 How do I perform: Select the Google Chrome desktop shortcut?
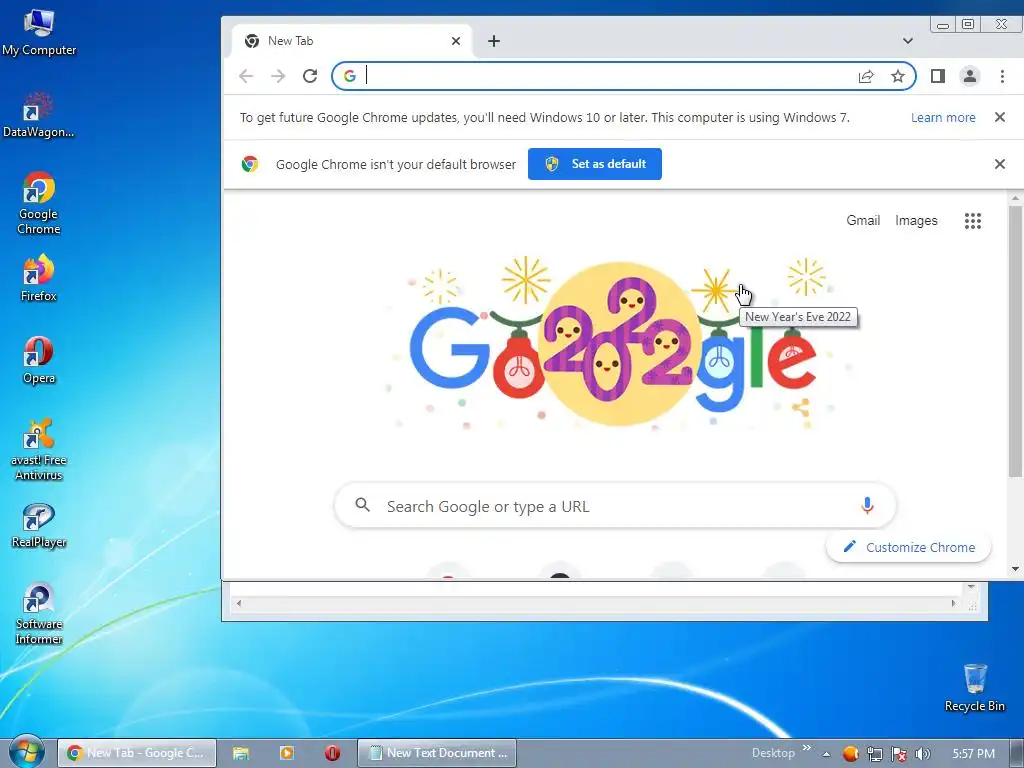(39, 202)
